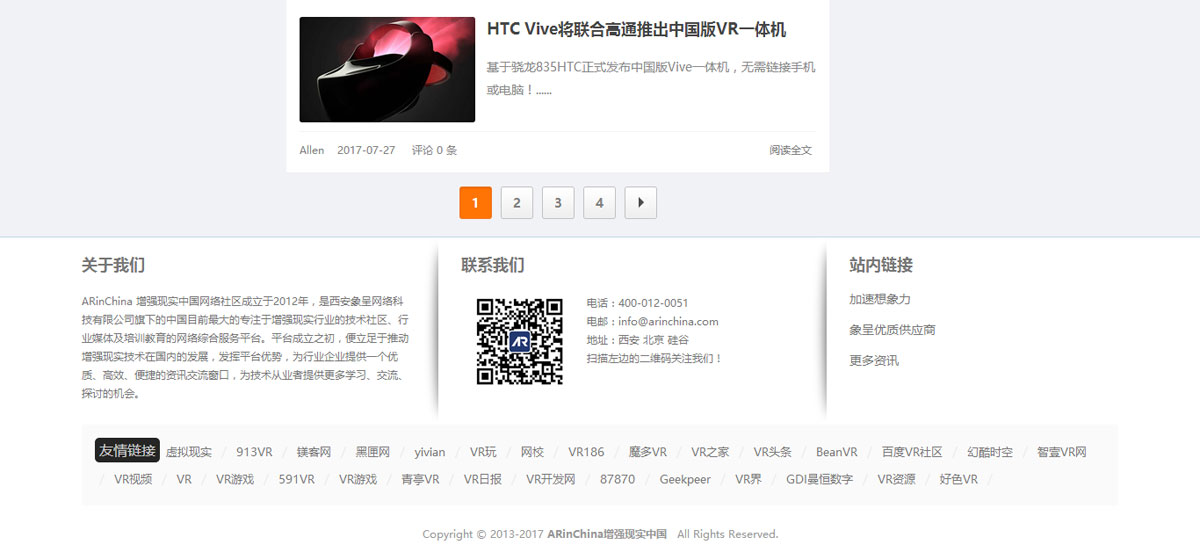Open the friend link VR资源

coord(896,479)
